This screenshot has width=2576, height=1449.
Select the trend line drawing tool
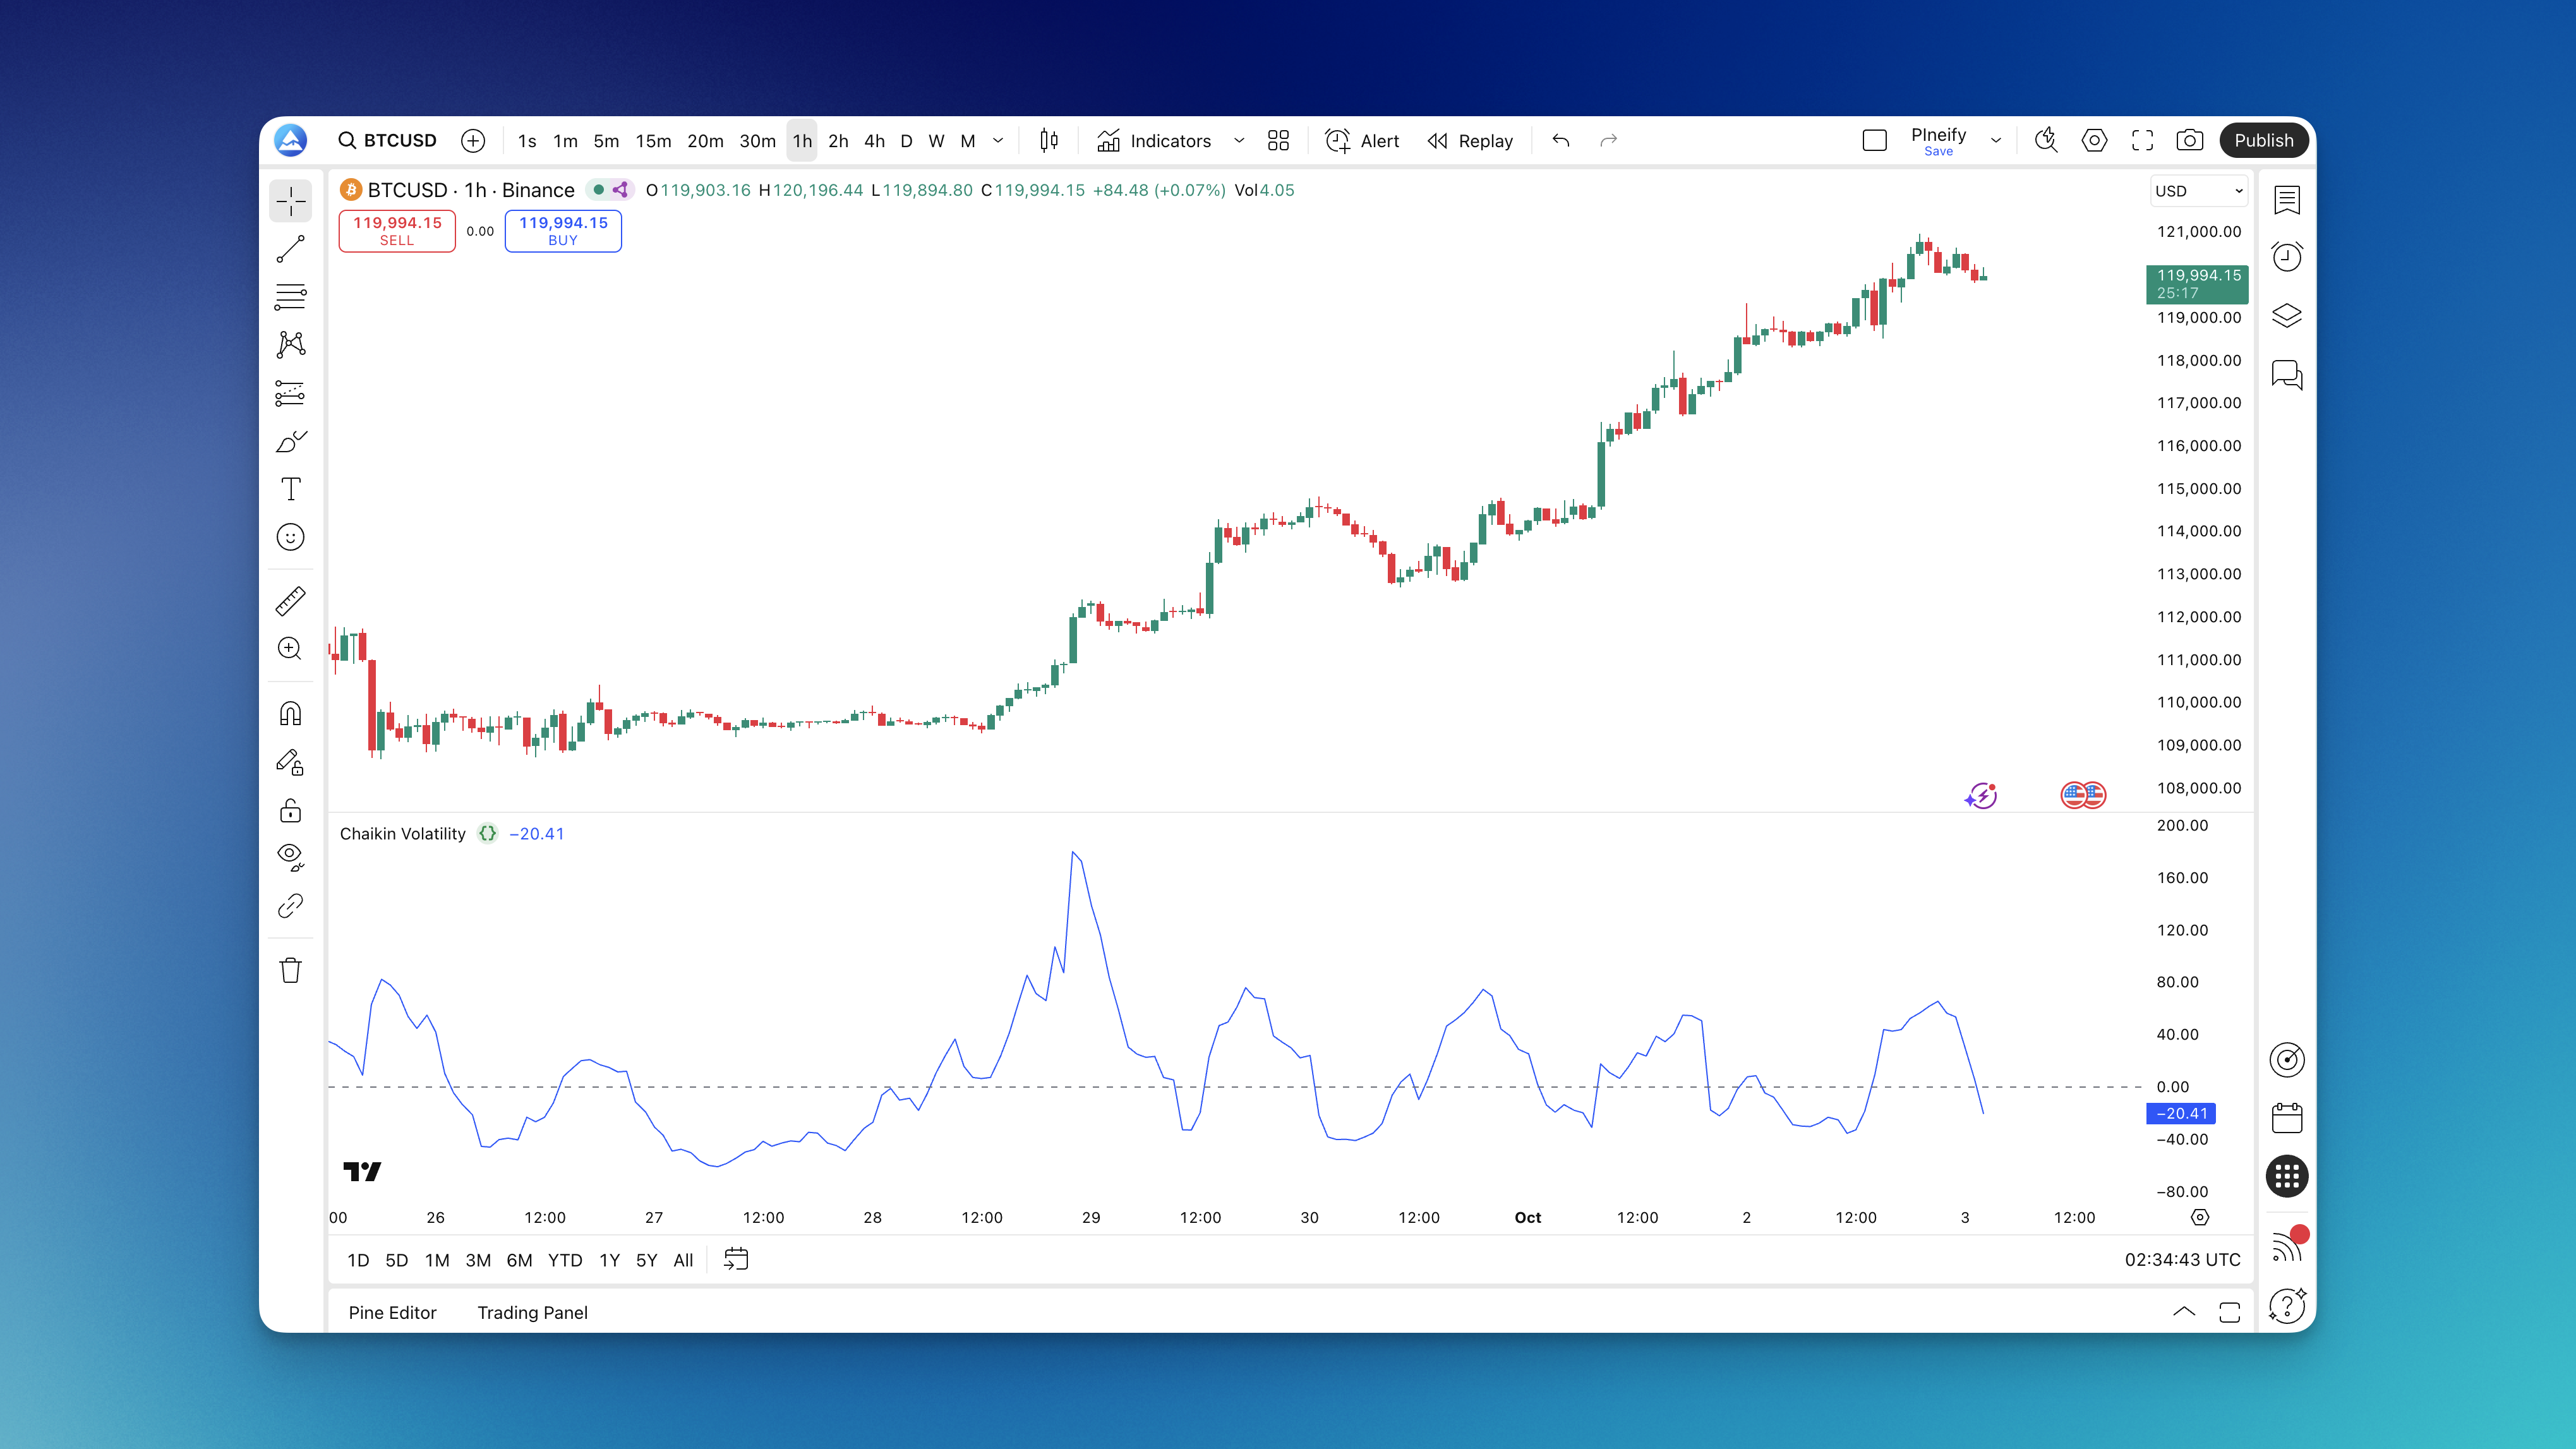pos(290,249)
